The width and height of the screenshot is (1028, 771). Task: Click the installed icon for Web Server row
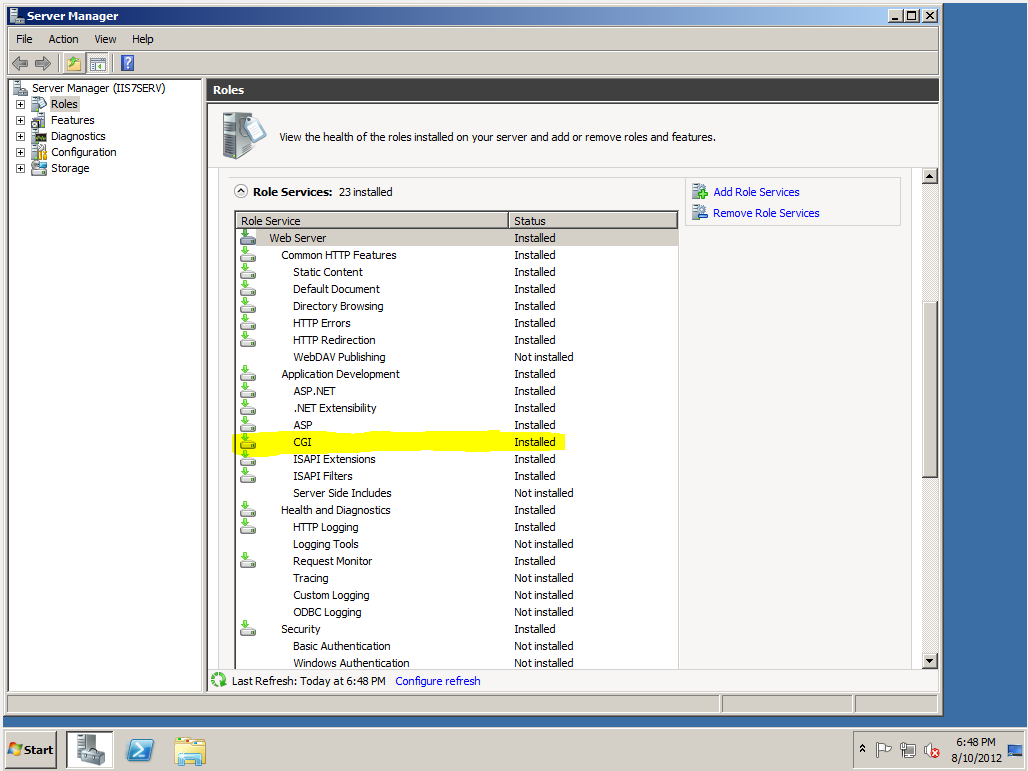tap(248, 237)
